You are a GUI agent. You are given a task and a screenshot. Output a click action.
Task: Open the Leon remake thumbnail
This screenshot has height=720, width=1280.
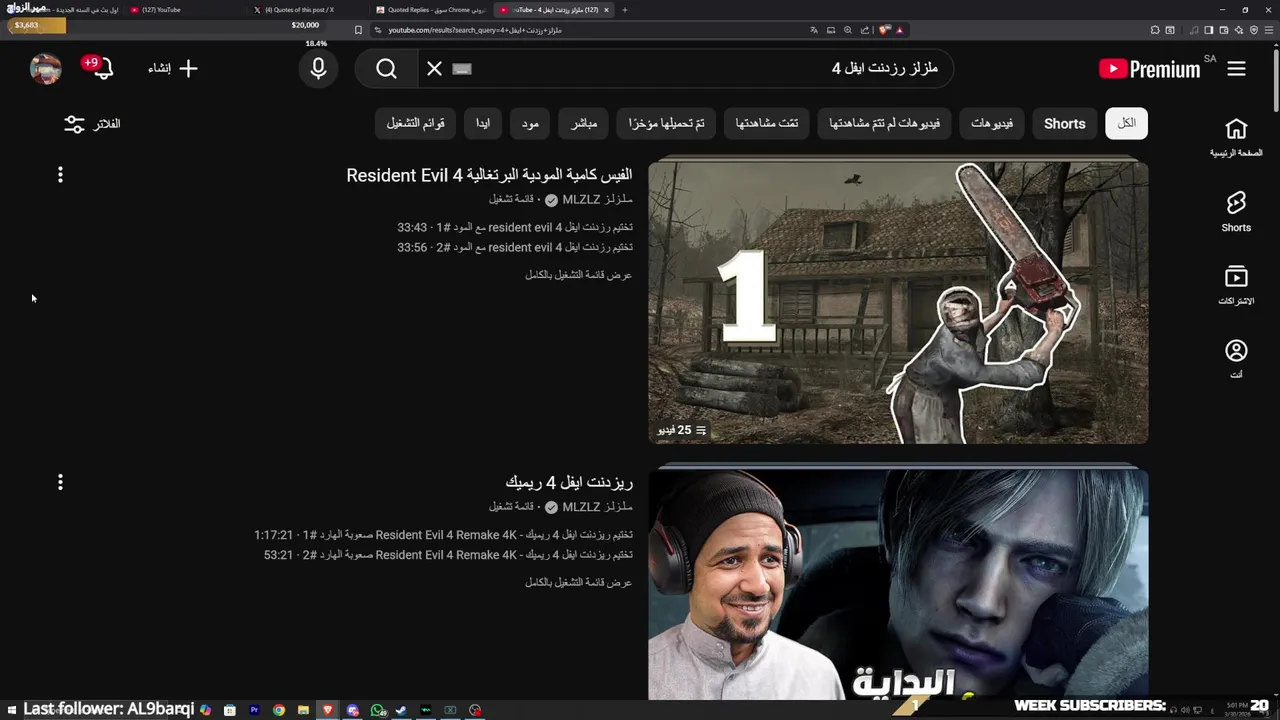[898, 584]
